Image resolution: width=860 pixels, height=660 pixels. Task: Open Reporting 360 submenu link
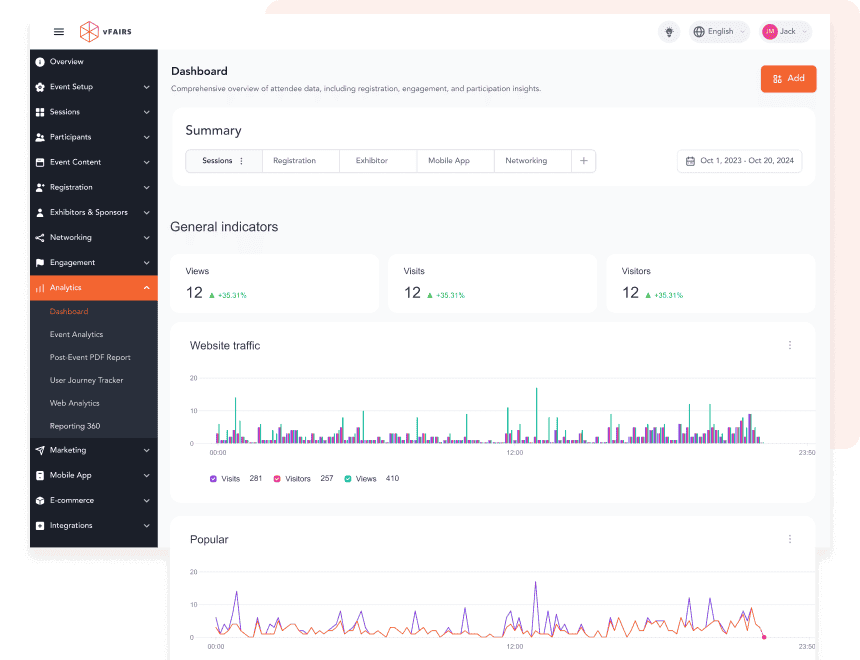click(x=75, y=426)
